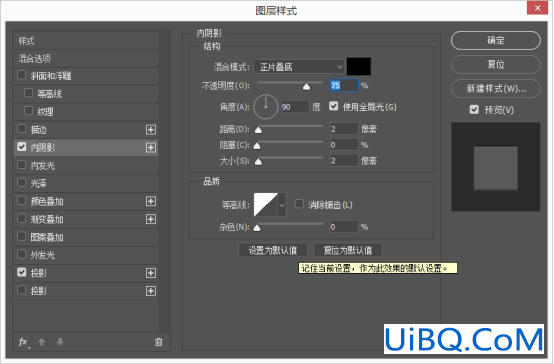
Task: Enable 光泽 checkbox
Action: tap(22, 183)
